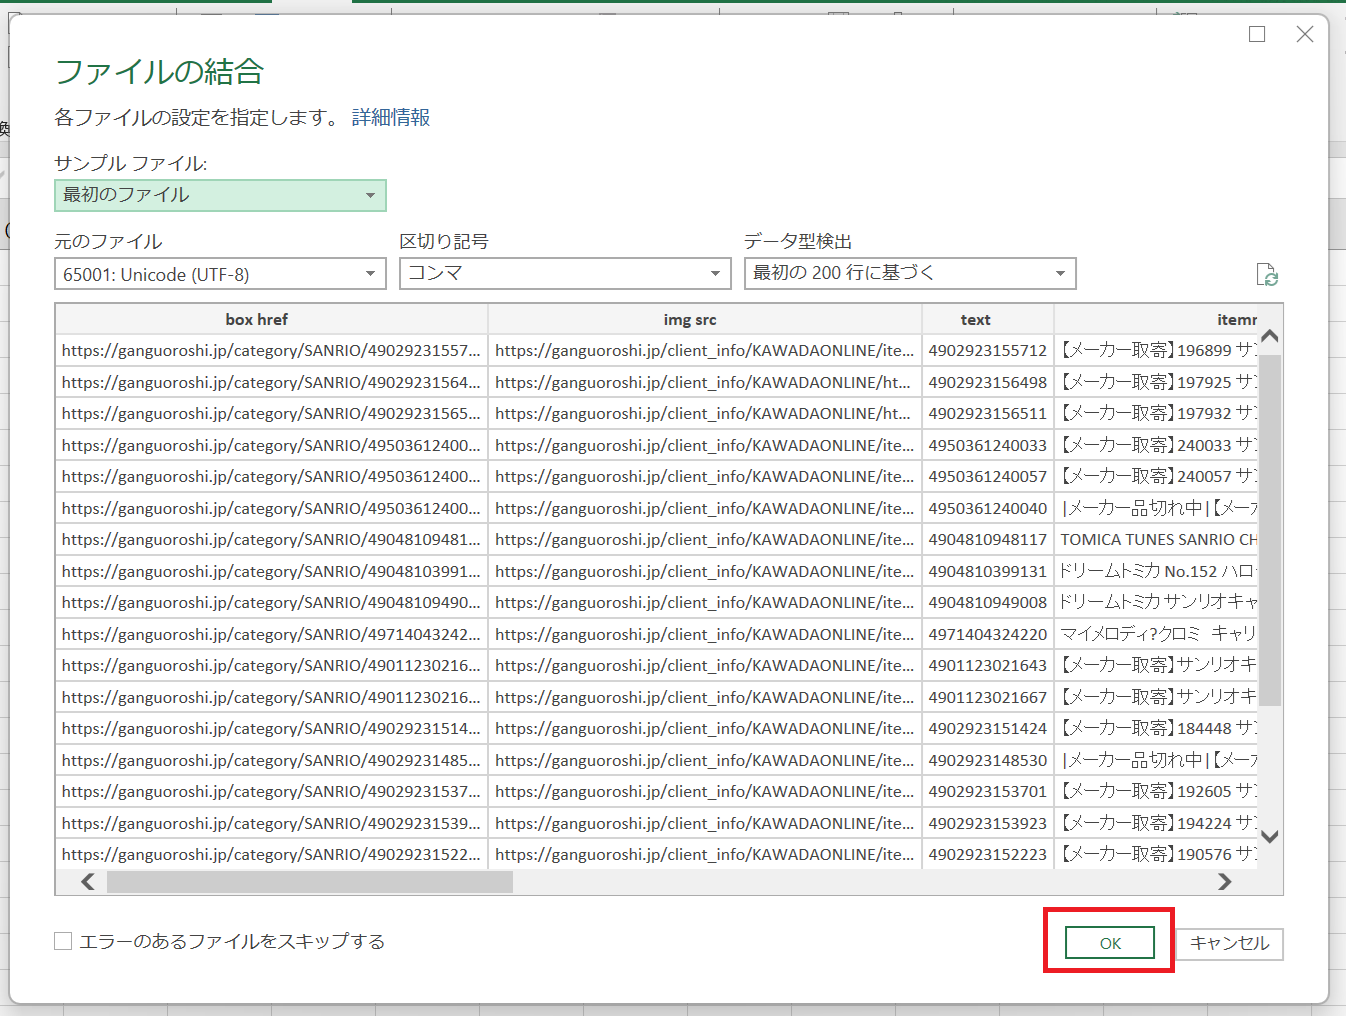Maximize the Combine Files dialog
The width and height of the screenshot is (1346, 1016).
point(1257,35)
